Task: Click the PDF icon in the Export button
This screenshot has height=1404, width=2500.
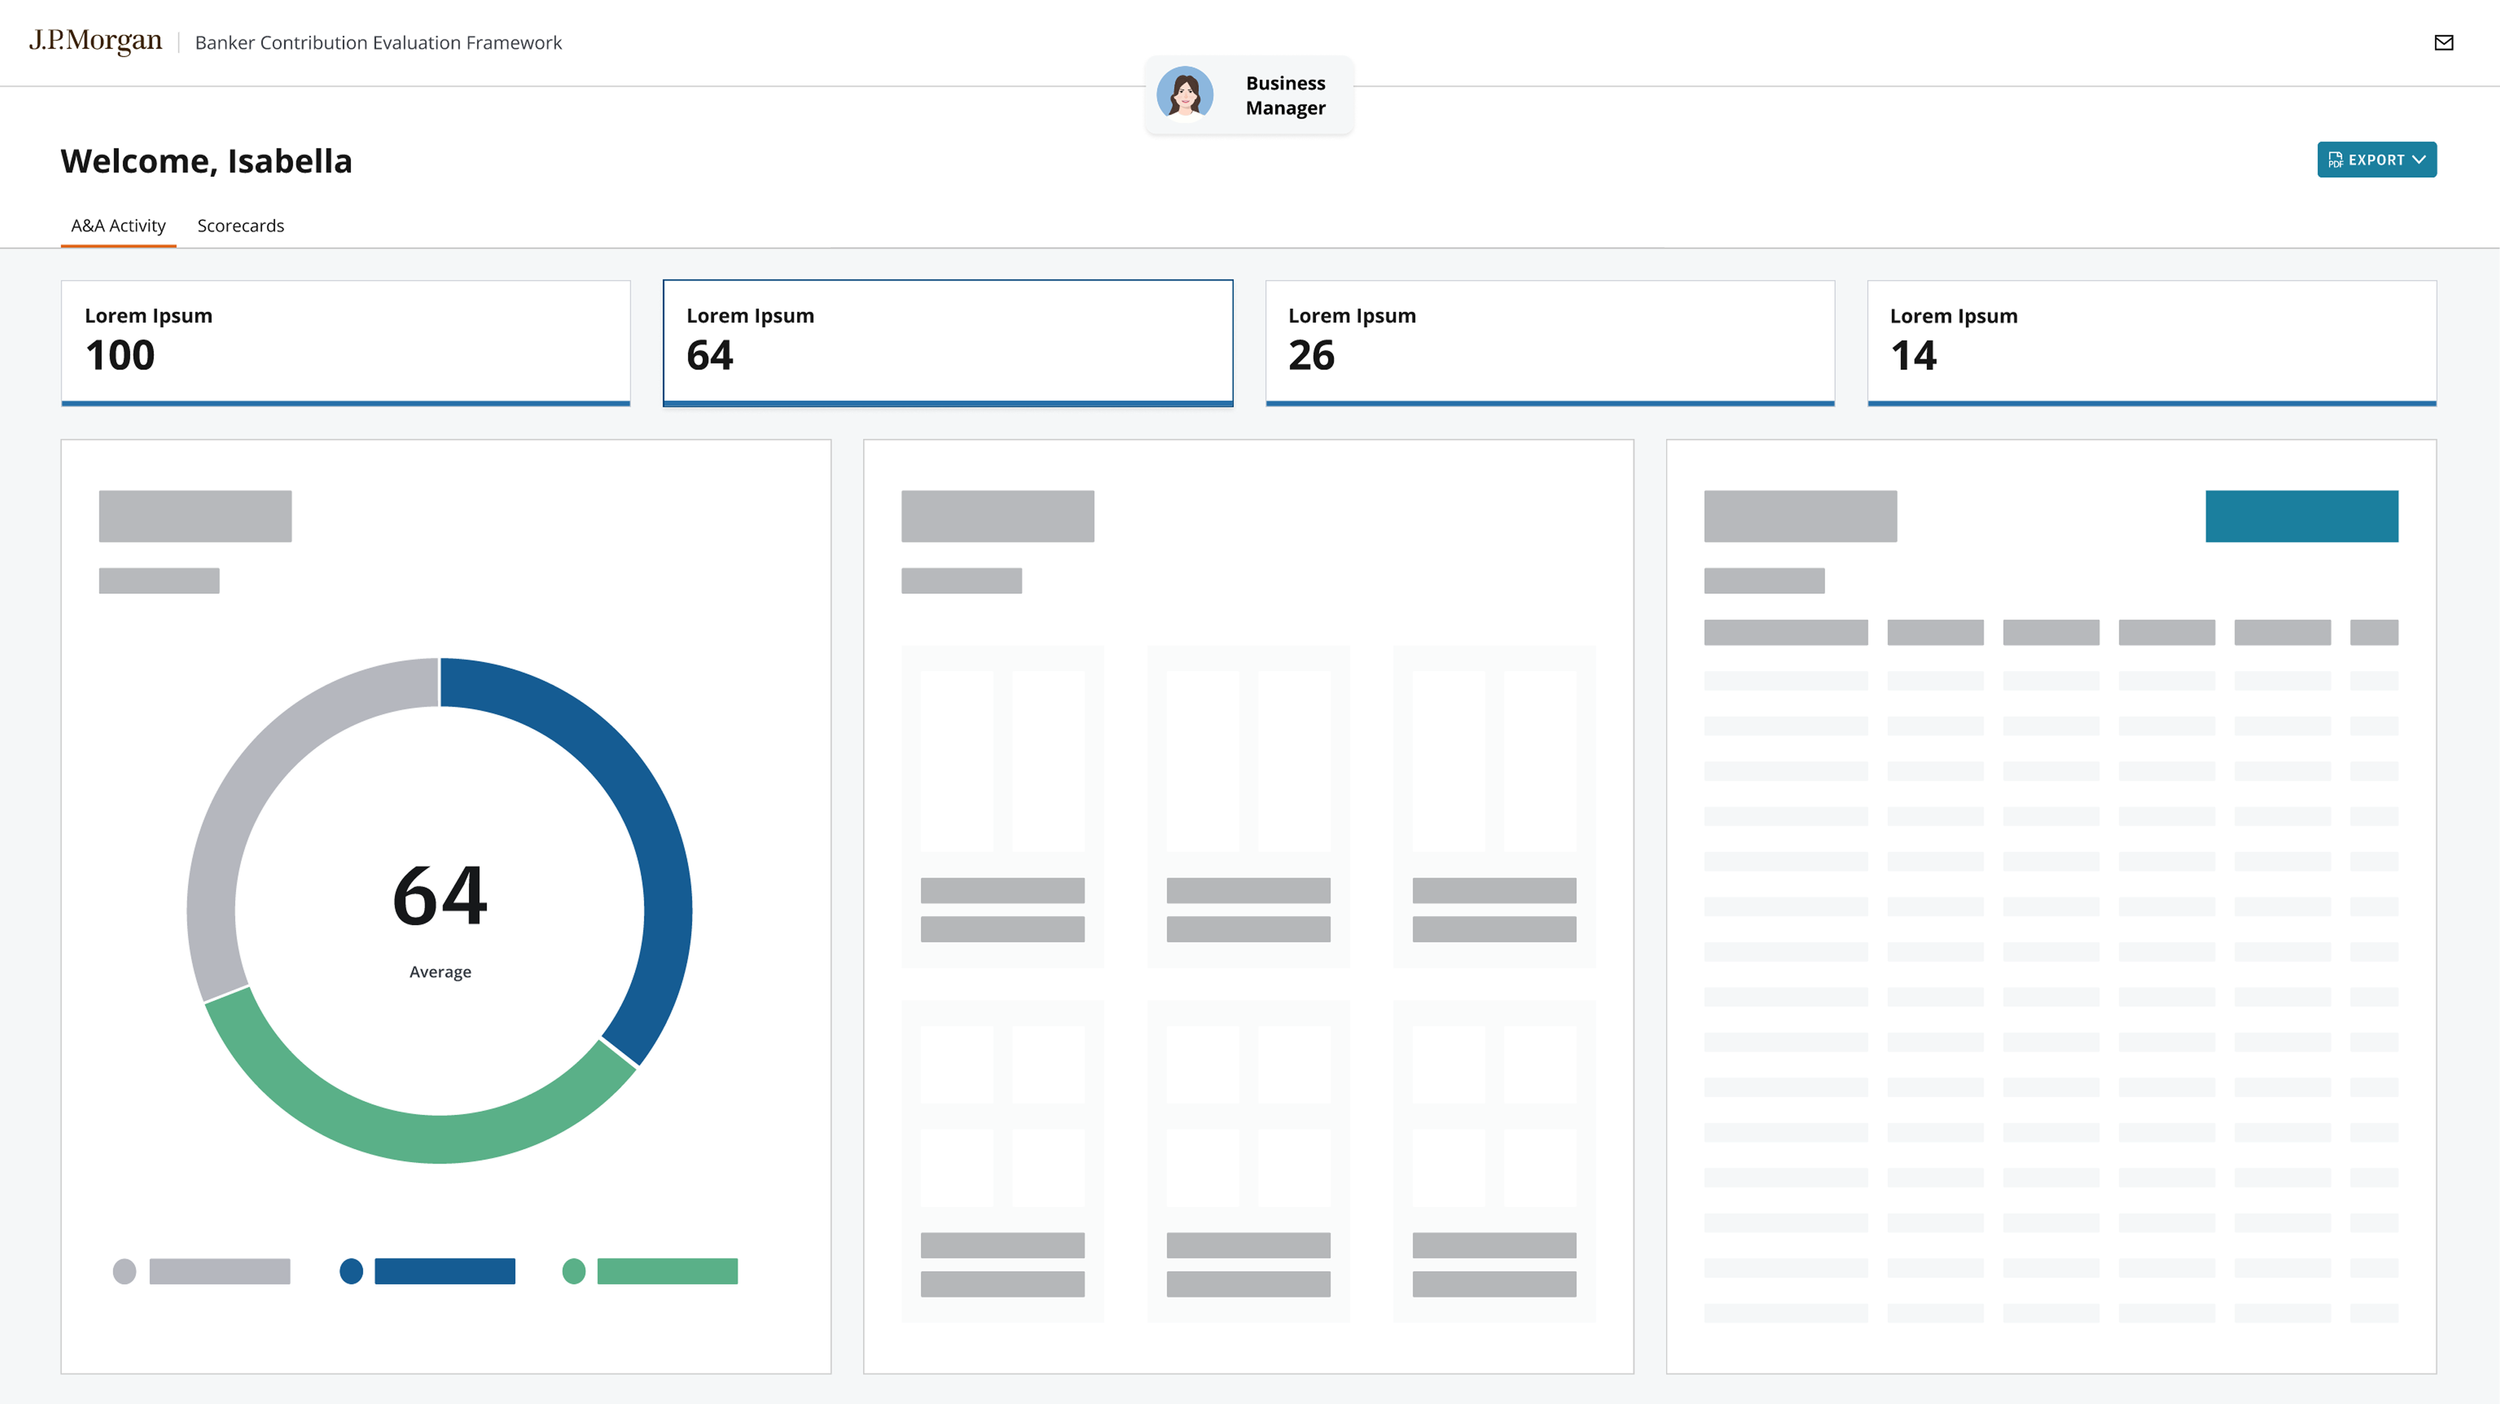Action: click(x=2335, y=160)
